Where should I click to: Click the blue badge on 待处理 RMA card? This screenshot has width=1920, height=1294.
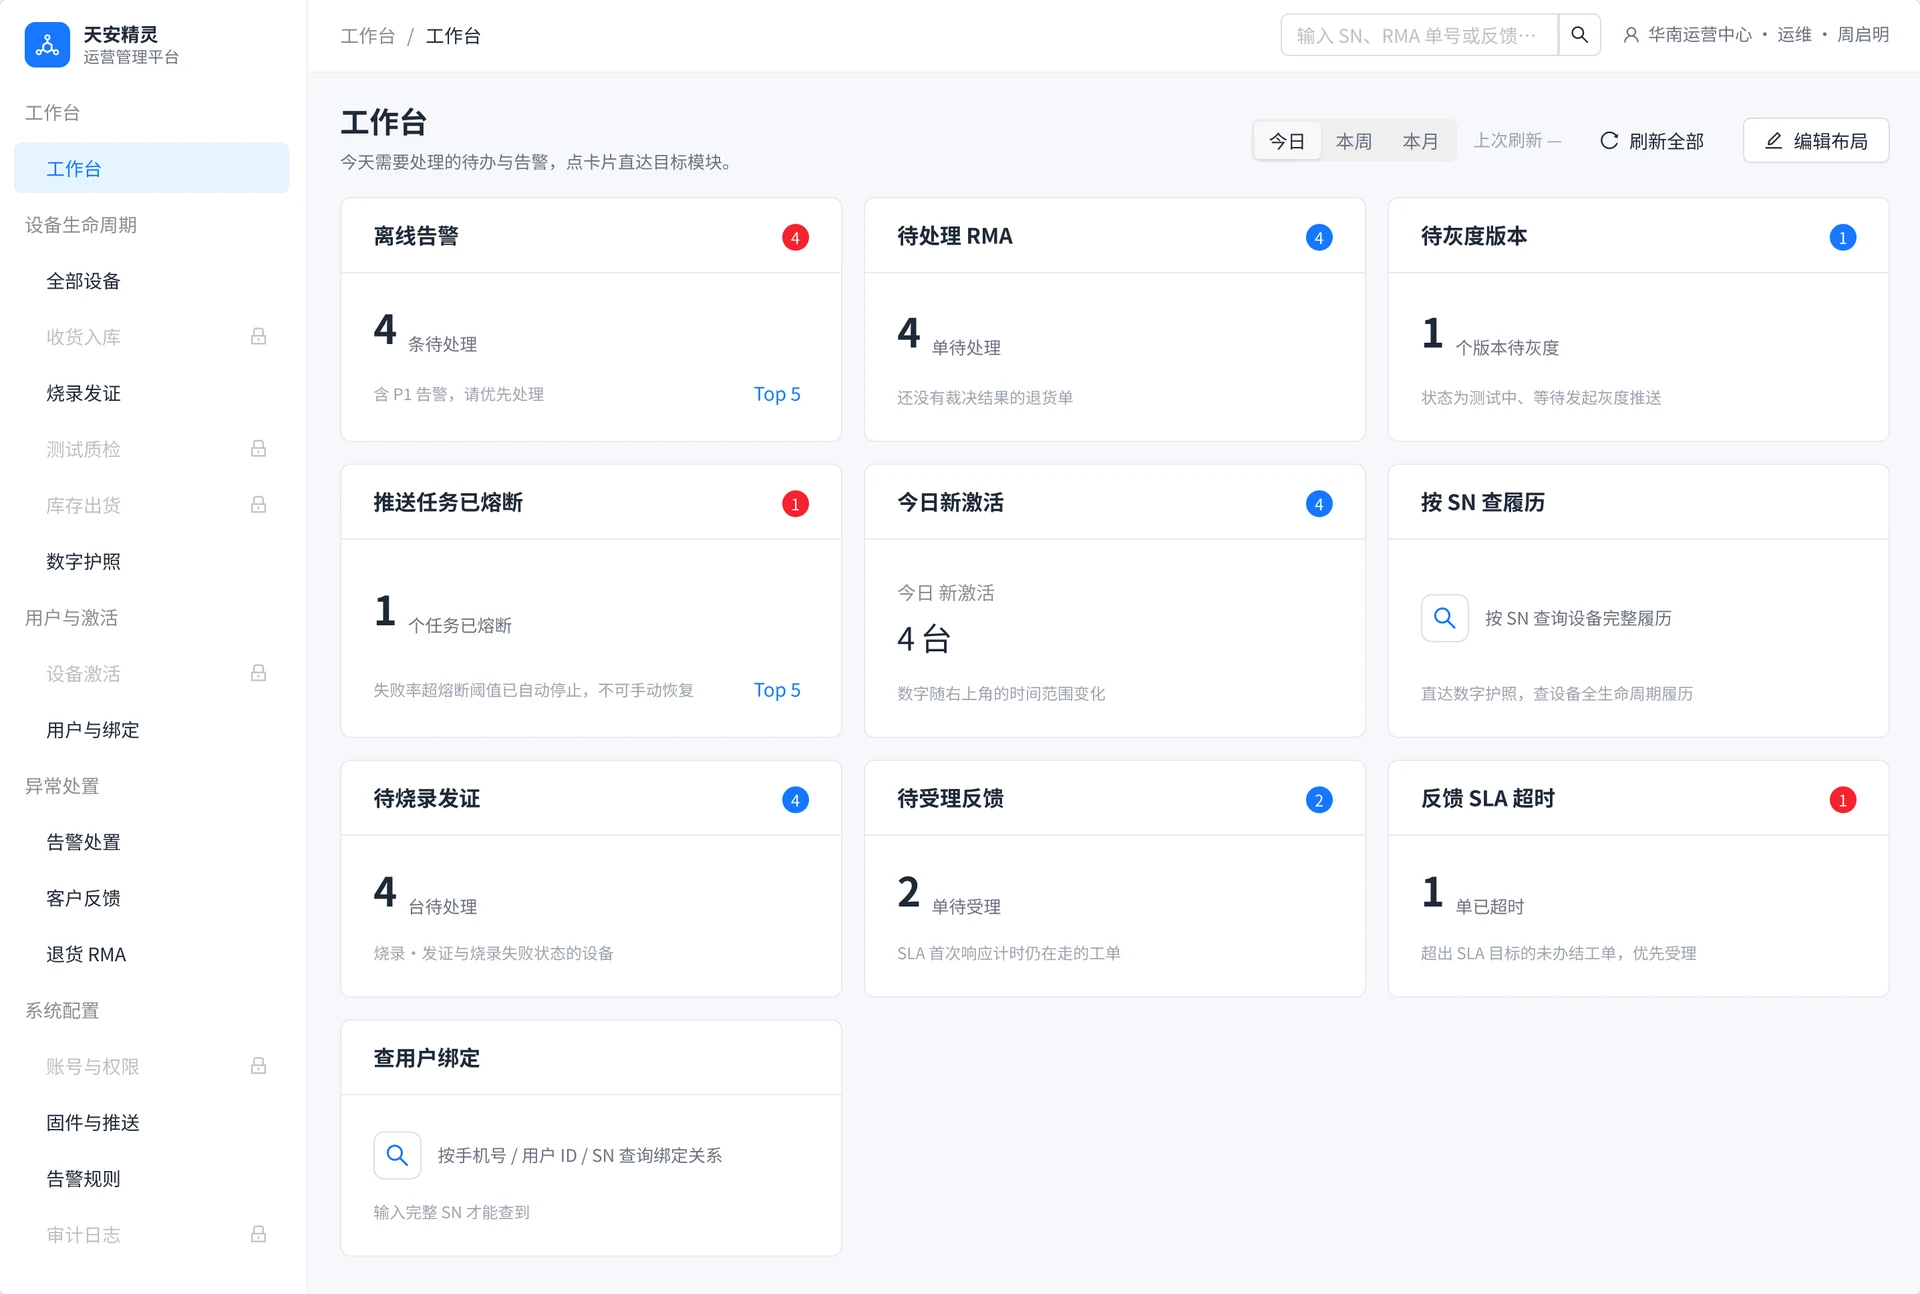click(x=1319, y=237)
